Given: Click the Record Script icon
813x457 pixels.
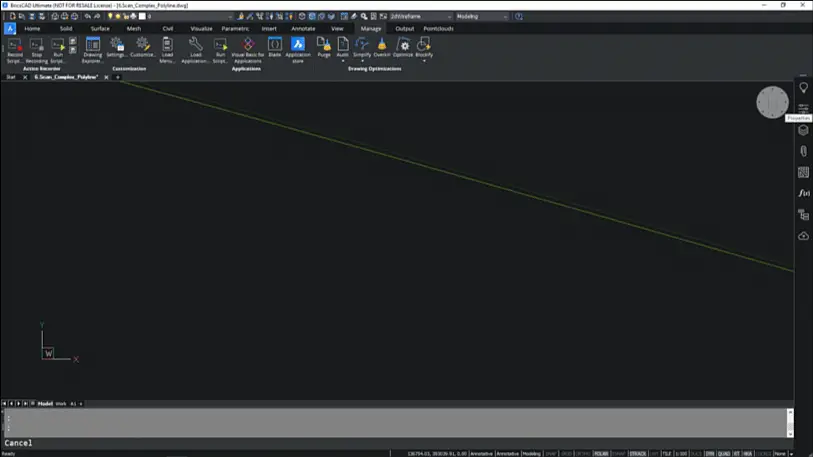Looking at the screenshot, I should tap(15, 50).
